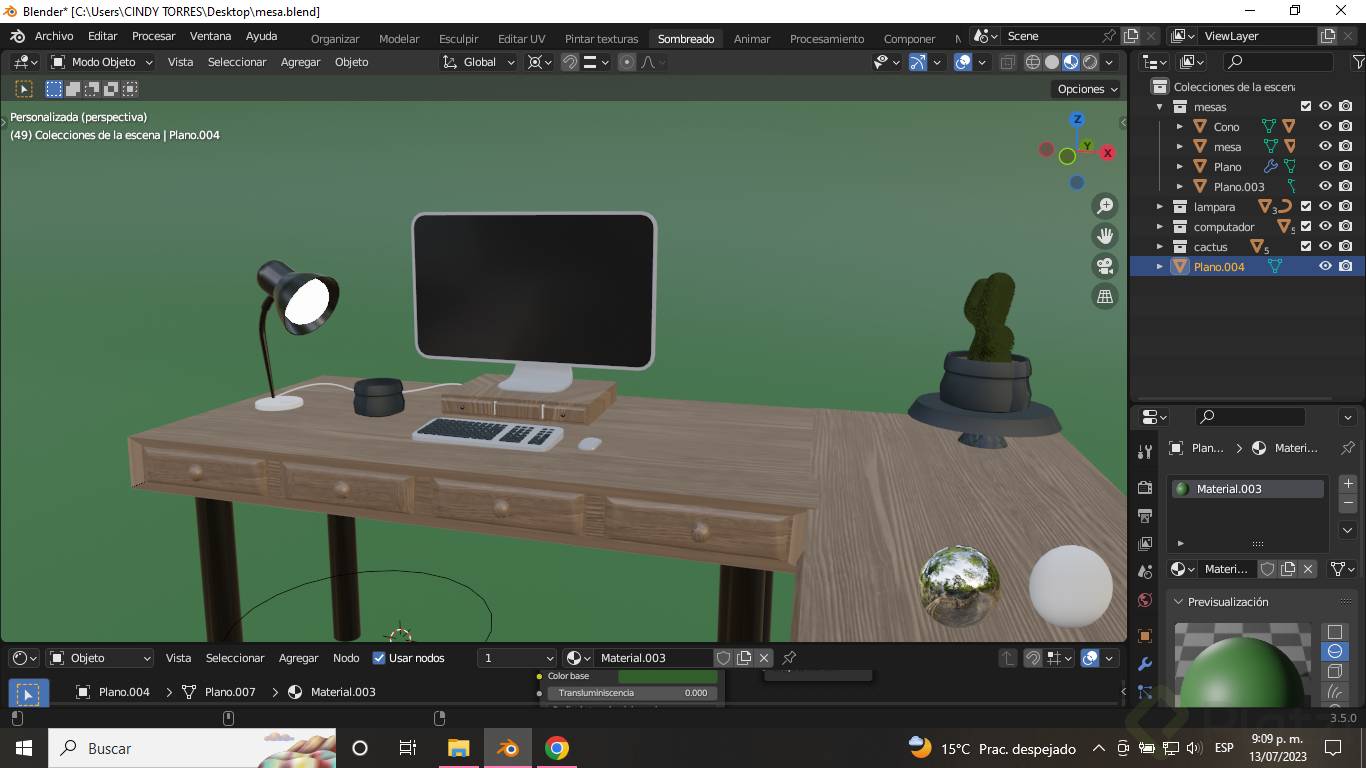This screenshot has width=1366, height=768.
Task: Uncheck the lampara collection checkbox
Action: pyautogui.click(x=1306, y=206)
